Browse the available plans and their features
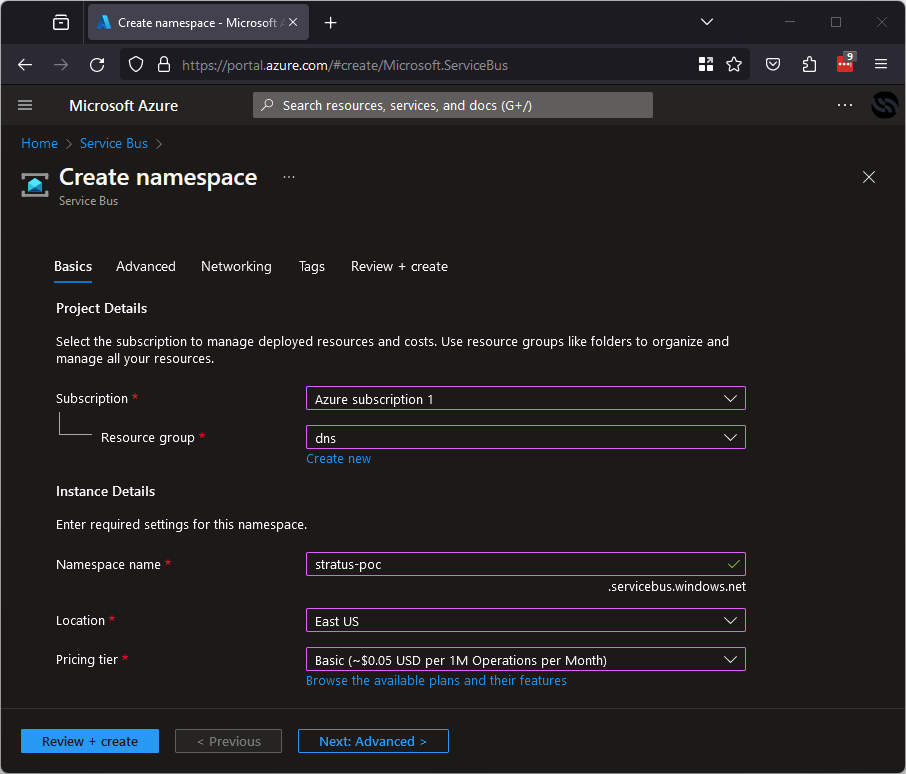The image size is (906, 774). coord(436,680)
